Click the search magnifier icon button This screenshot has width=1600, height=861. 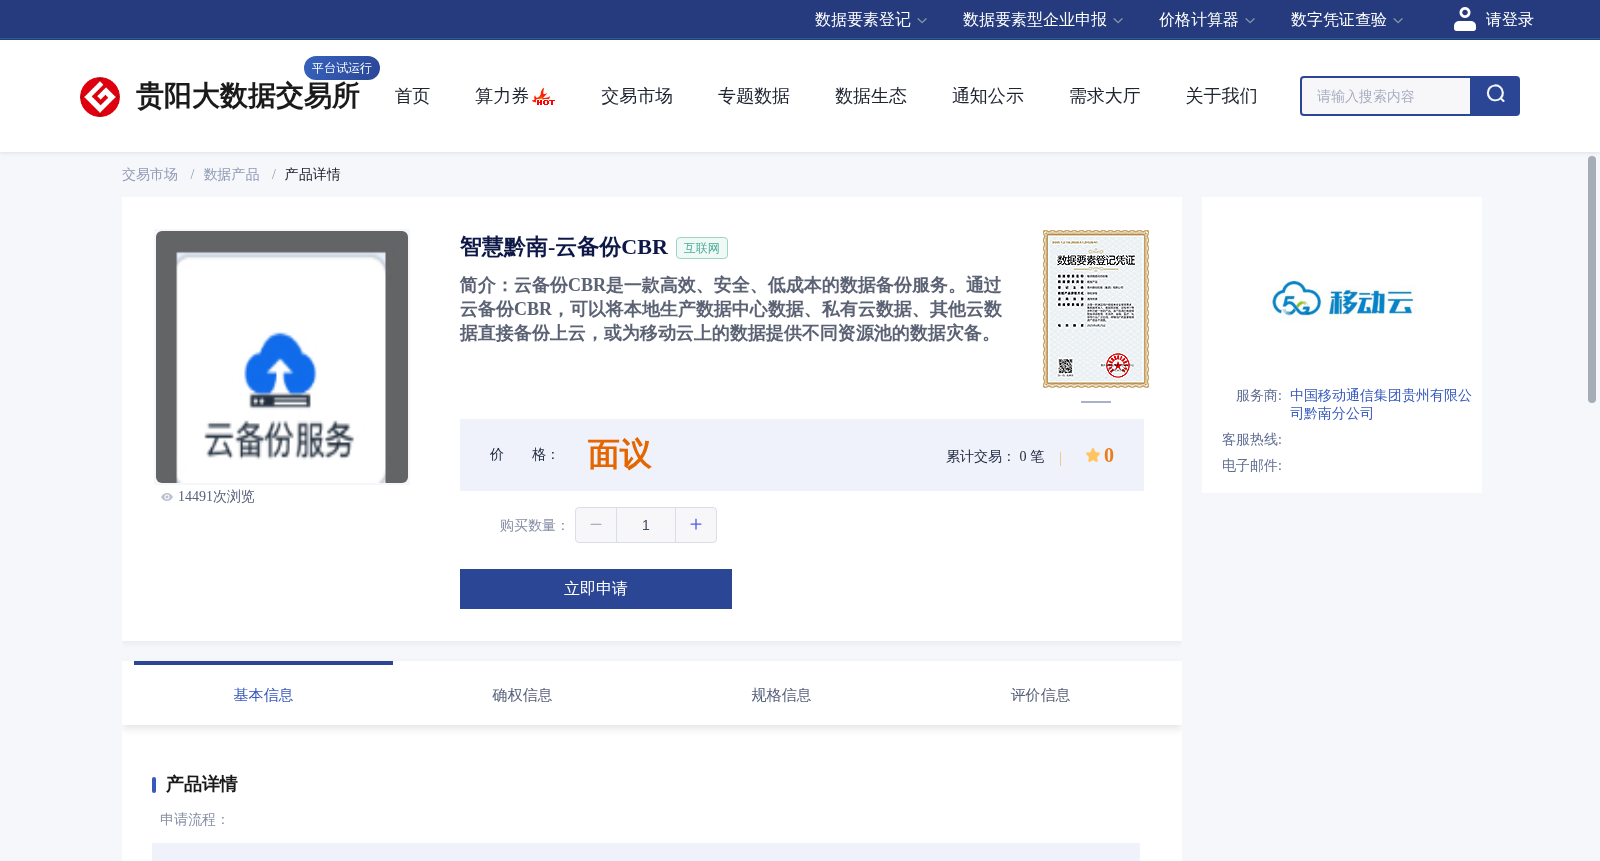tap(1495, 96)
